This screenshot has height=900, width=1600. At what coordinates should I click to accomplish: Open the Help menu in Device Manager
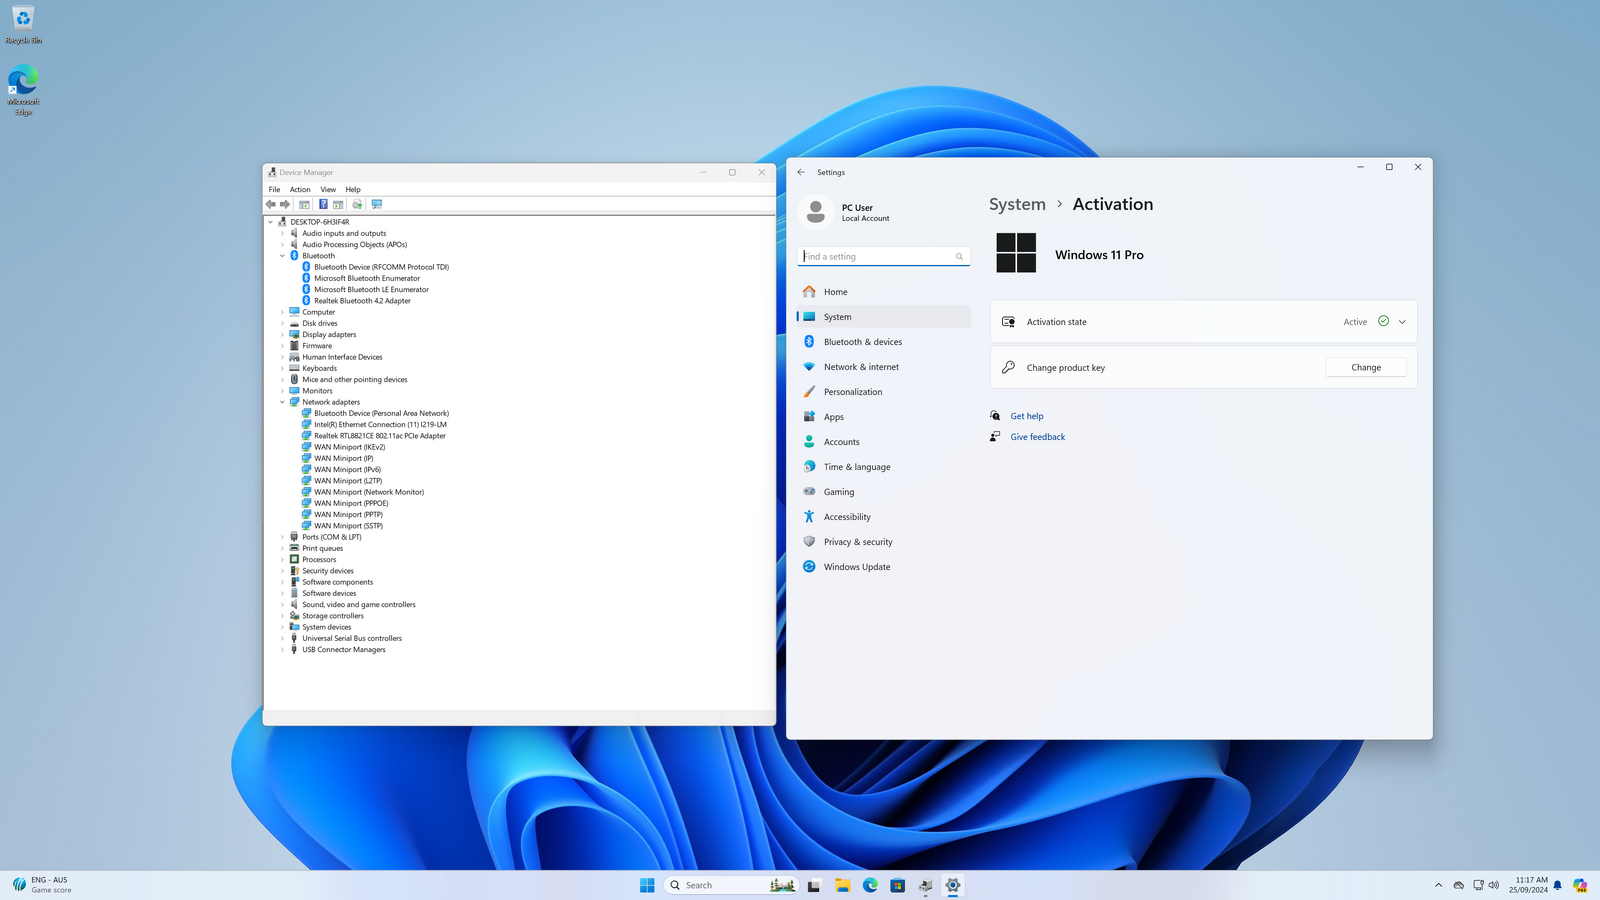pyautogui.click(x=353, y=189)
